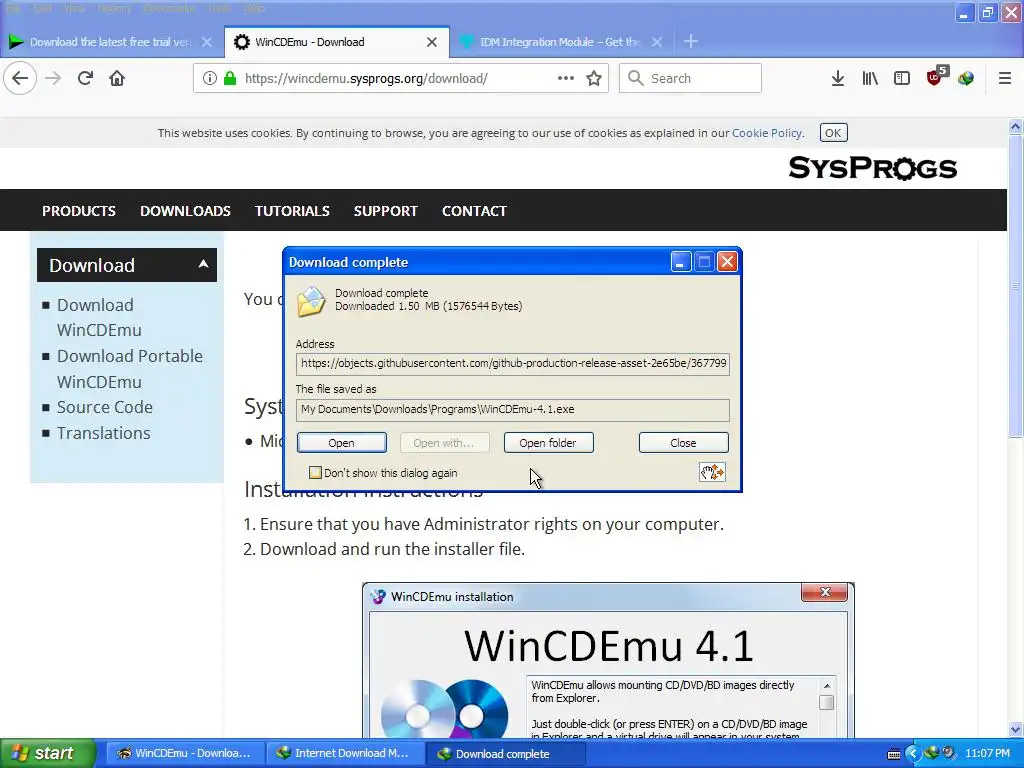This screenshot has height=768, width=1024.
Task: Collapse the Download sidebar section
Action: click(203, 264)
